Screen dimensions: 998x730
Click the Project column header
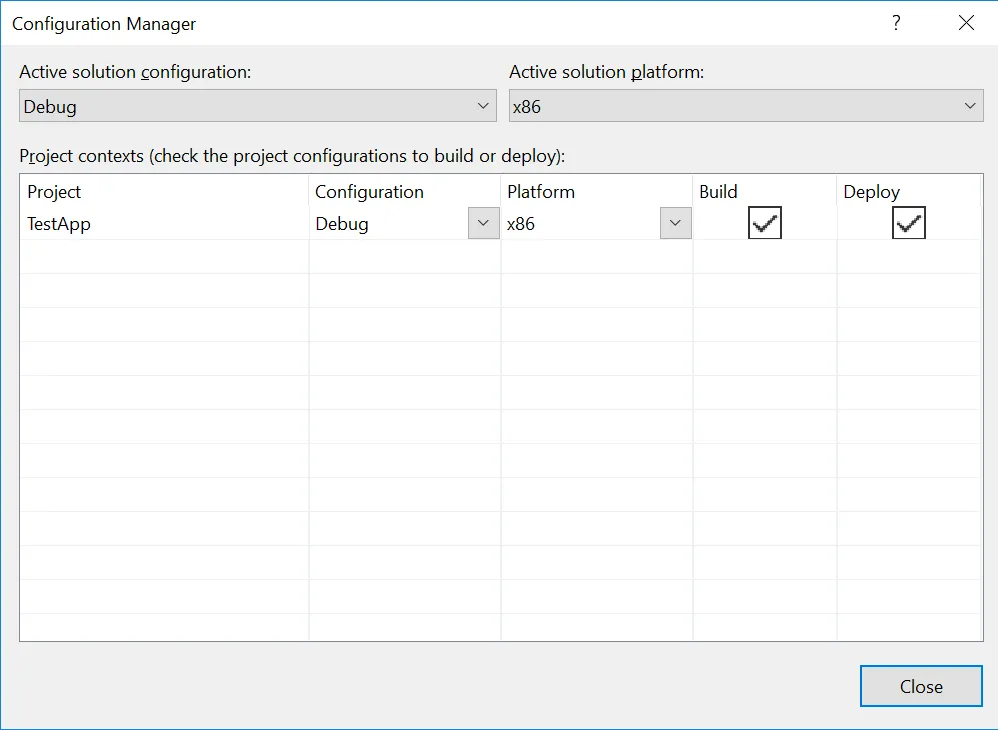point(54,192)
